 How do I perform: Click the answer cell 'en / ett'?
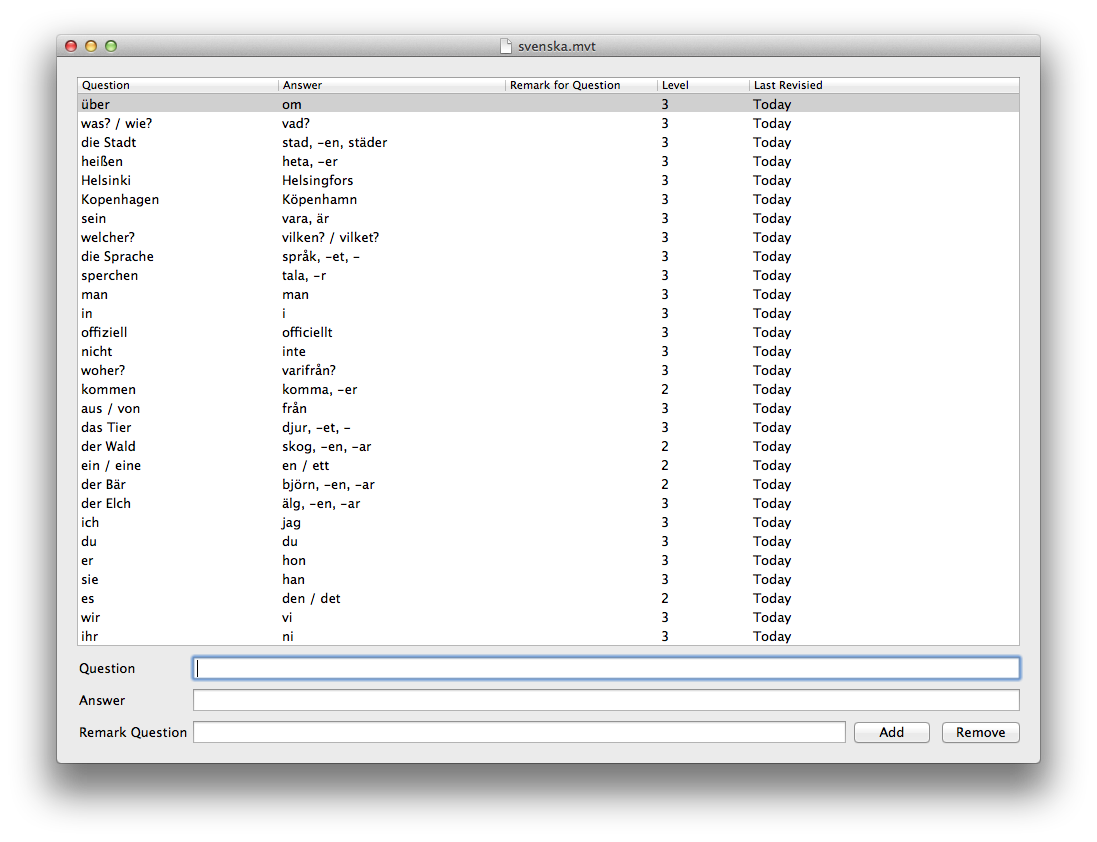pyautogui.click(x=305, y=465)
